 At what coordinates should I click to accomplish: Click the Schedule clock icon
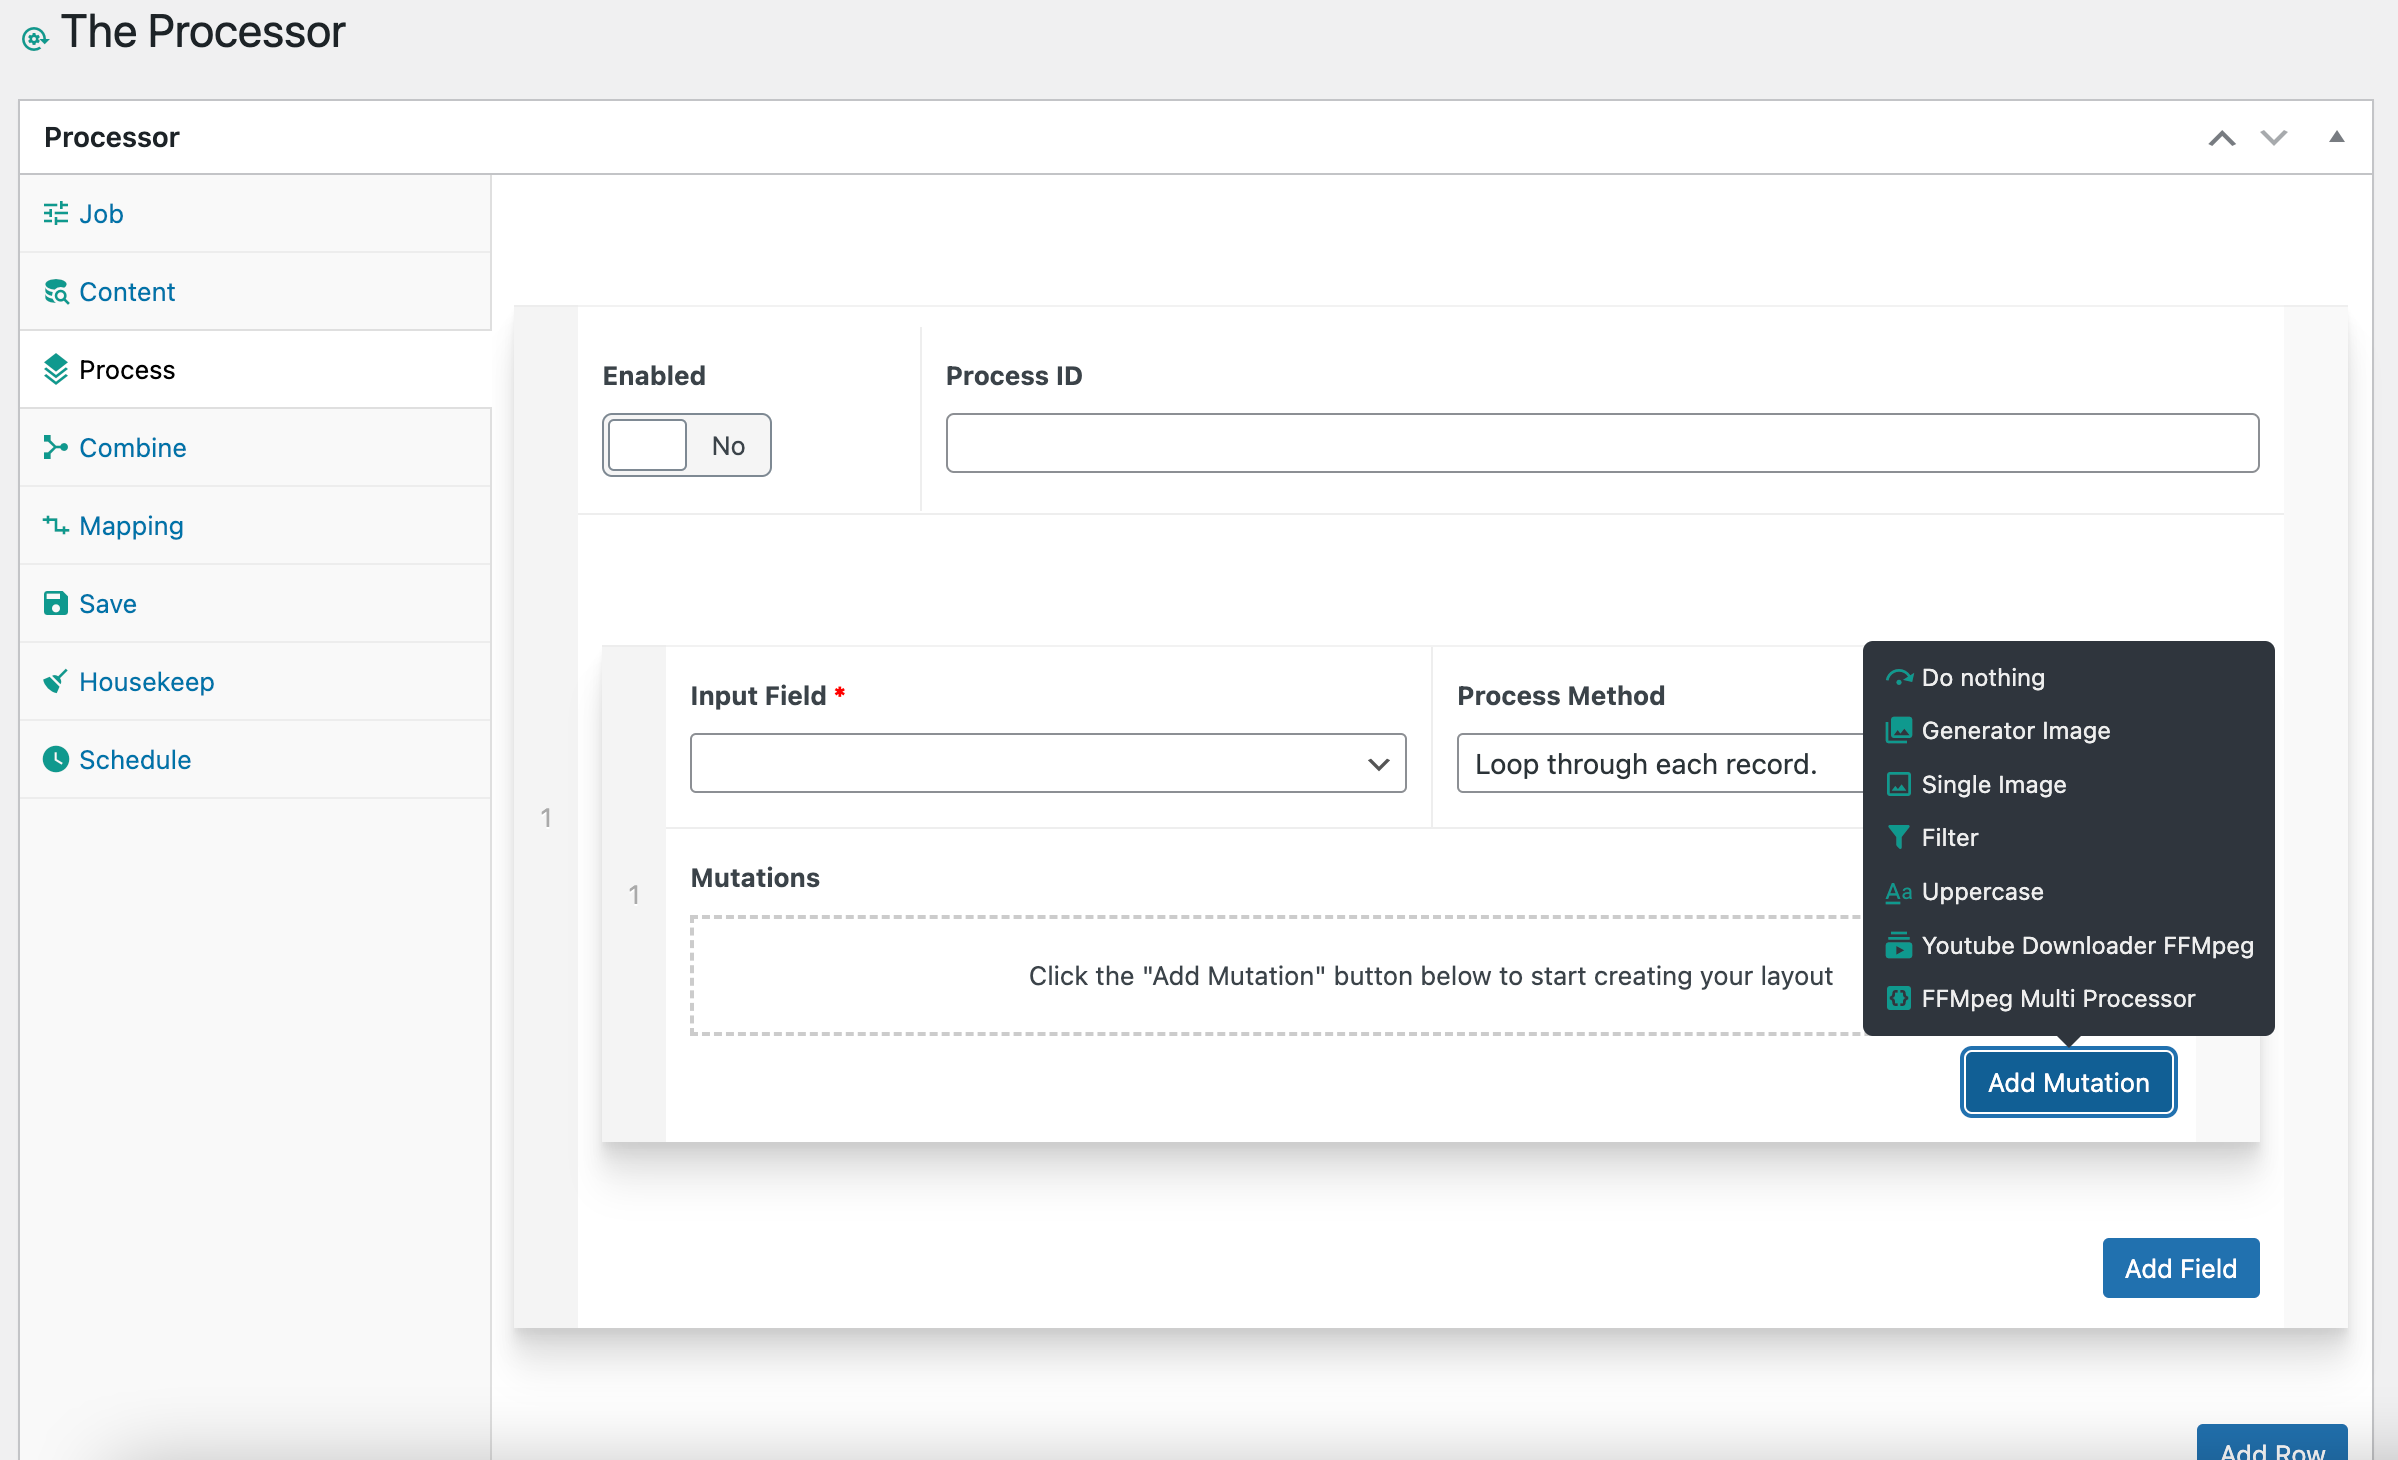(x=55, y=759)
